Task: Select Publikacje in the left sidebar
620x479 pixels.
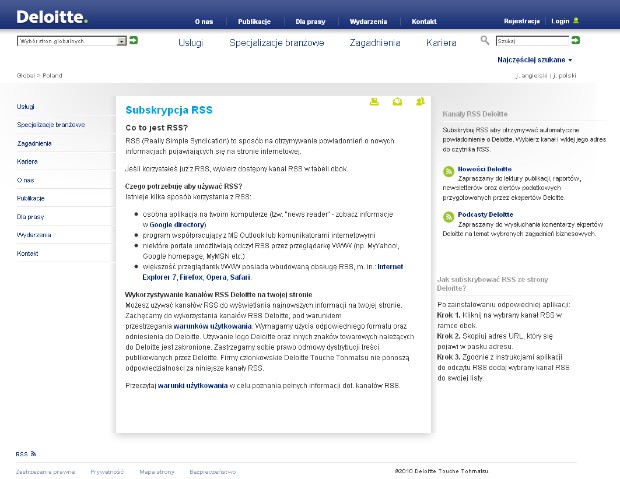Action: coord(30,198)
